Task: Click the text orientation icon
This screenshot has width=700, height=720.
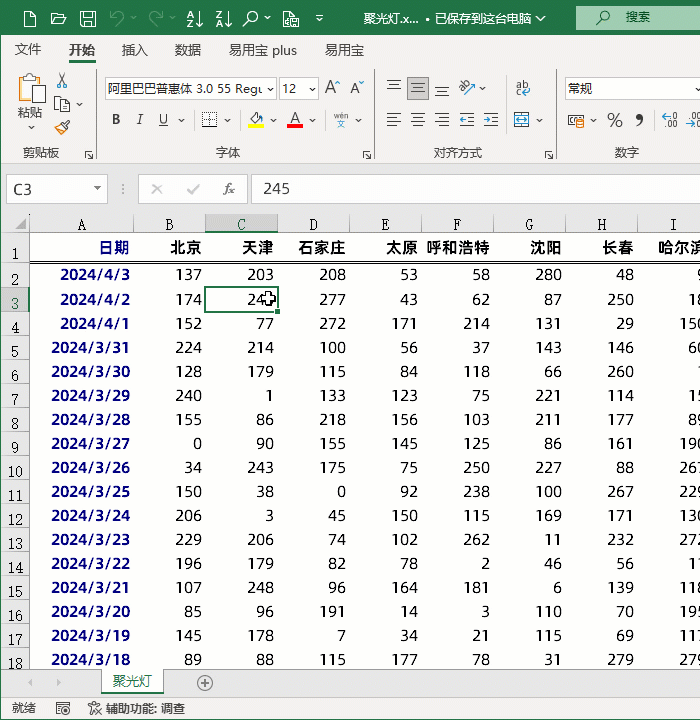Action: [468, 87]
